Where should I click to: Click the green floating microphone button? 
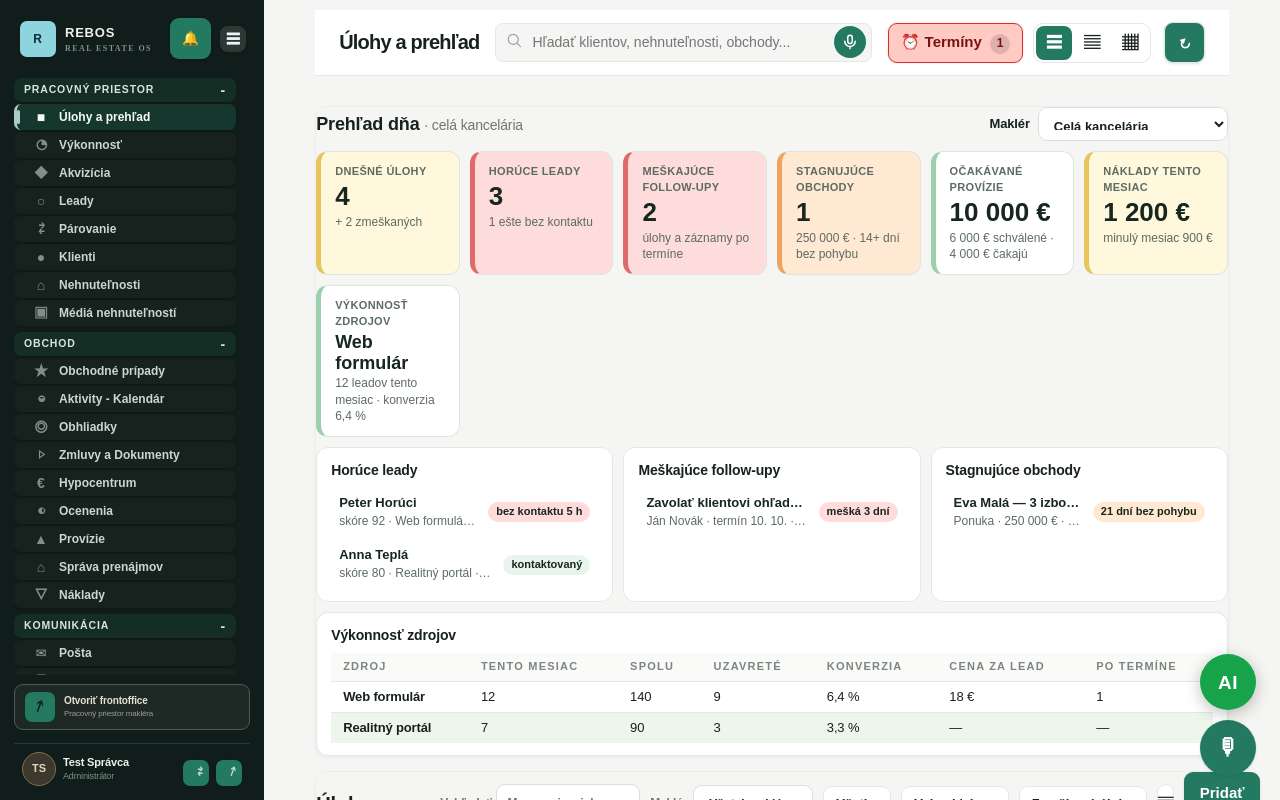coord(1228,748)
